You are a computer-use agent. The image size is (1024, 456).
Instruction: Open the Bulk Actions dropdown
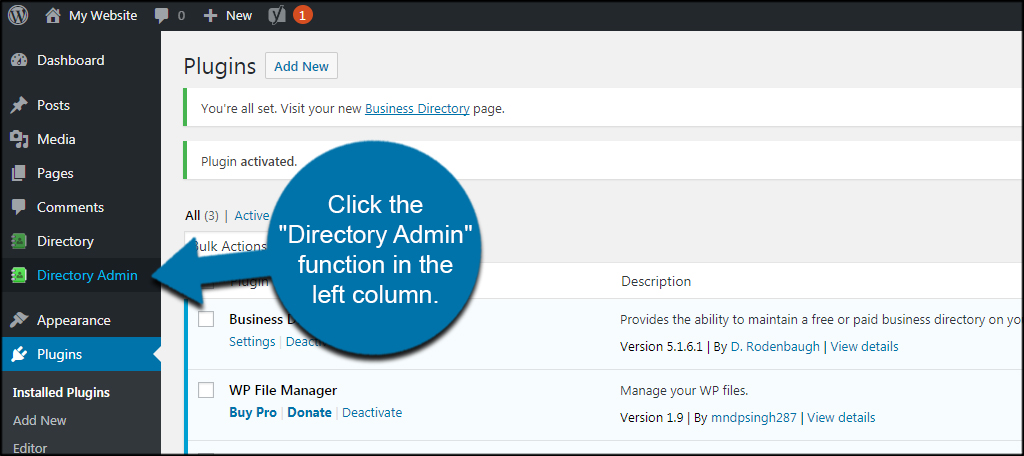(229, 246)
